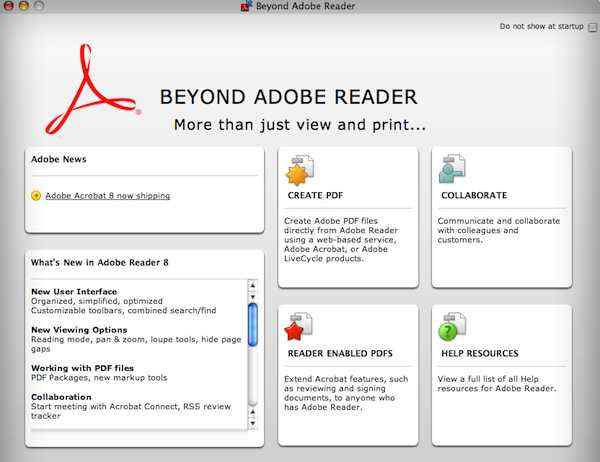This screenshot has height=462, width=600.
Task: Open the READER ENABLED PDFS heading
Action: point(340,353)
